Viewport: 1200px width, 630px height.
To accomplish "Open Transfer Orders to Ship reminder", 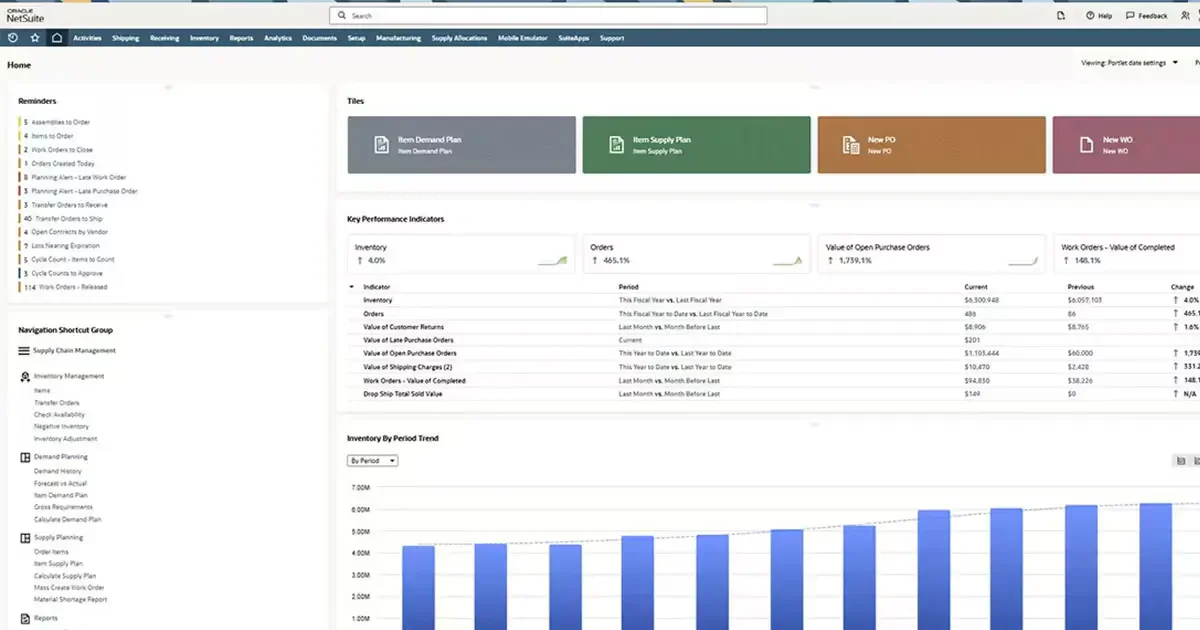I will 69,218.
